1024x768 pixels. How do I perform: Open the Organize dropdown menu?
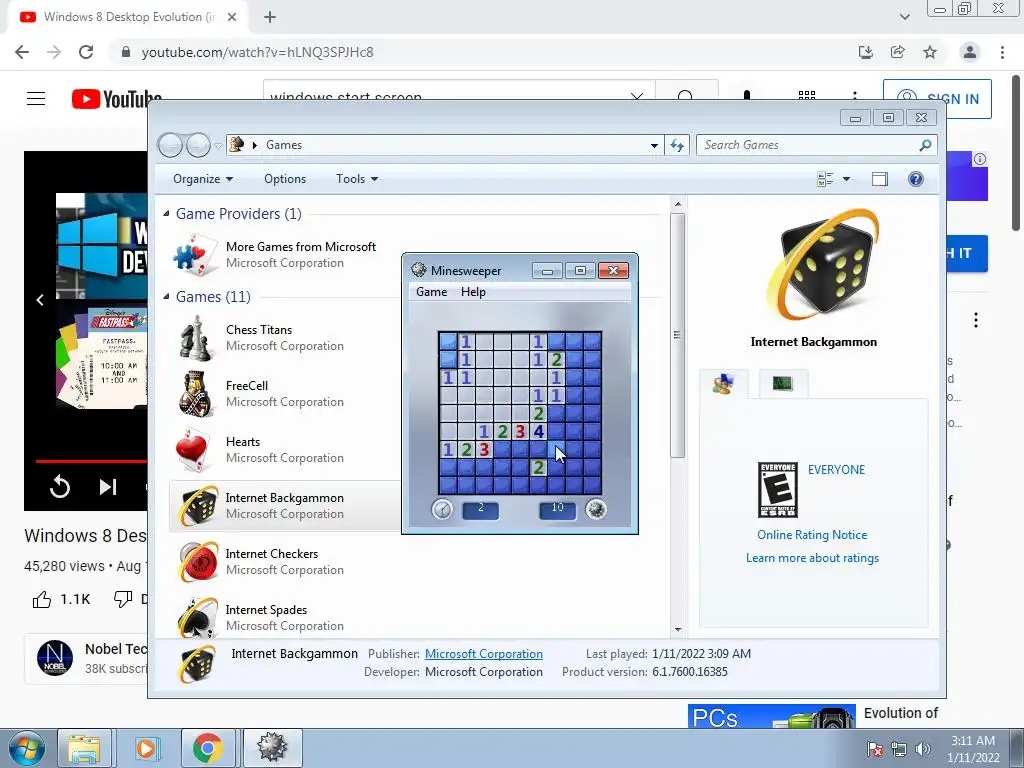click(202, 179)
